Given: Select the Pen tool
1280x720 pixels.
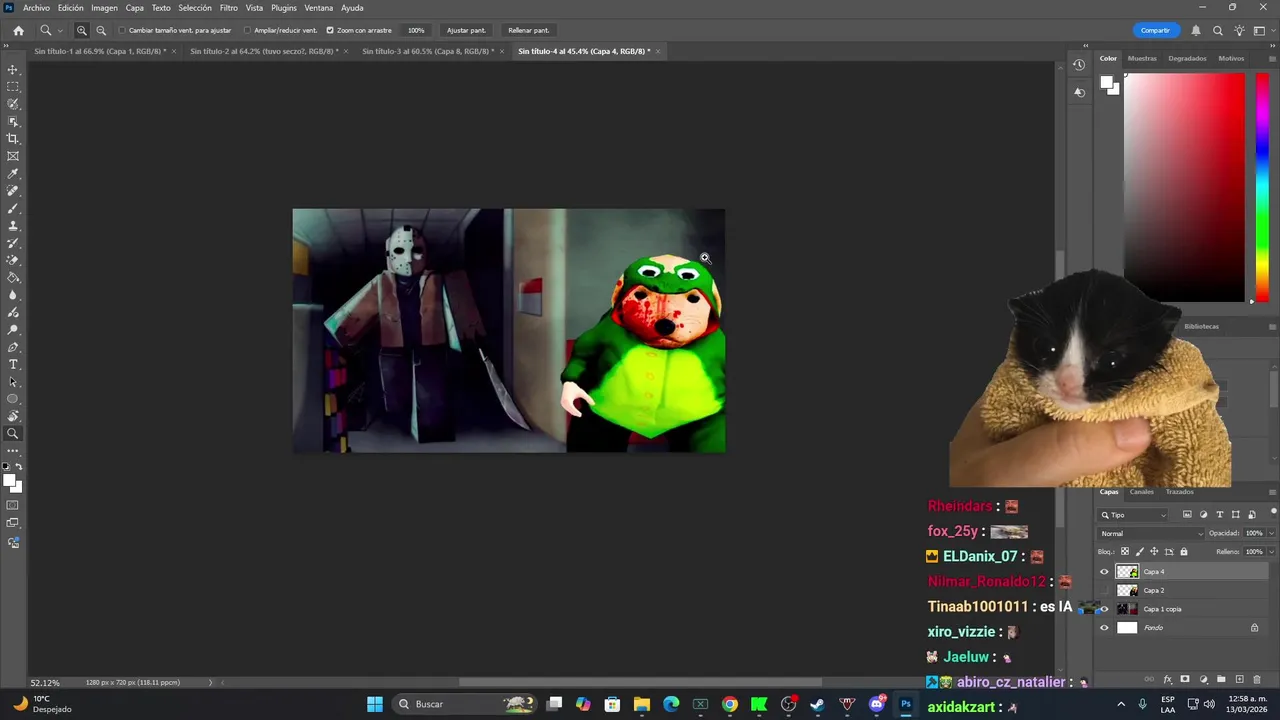Looking at the screenshot, I should [x=13, y=347].
